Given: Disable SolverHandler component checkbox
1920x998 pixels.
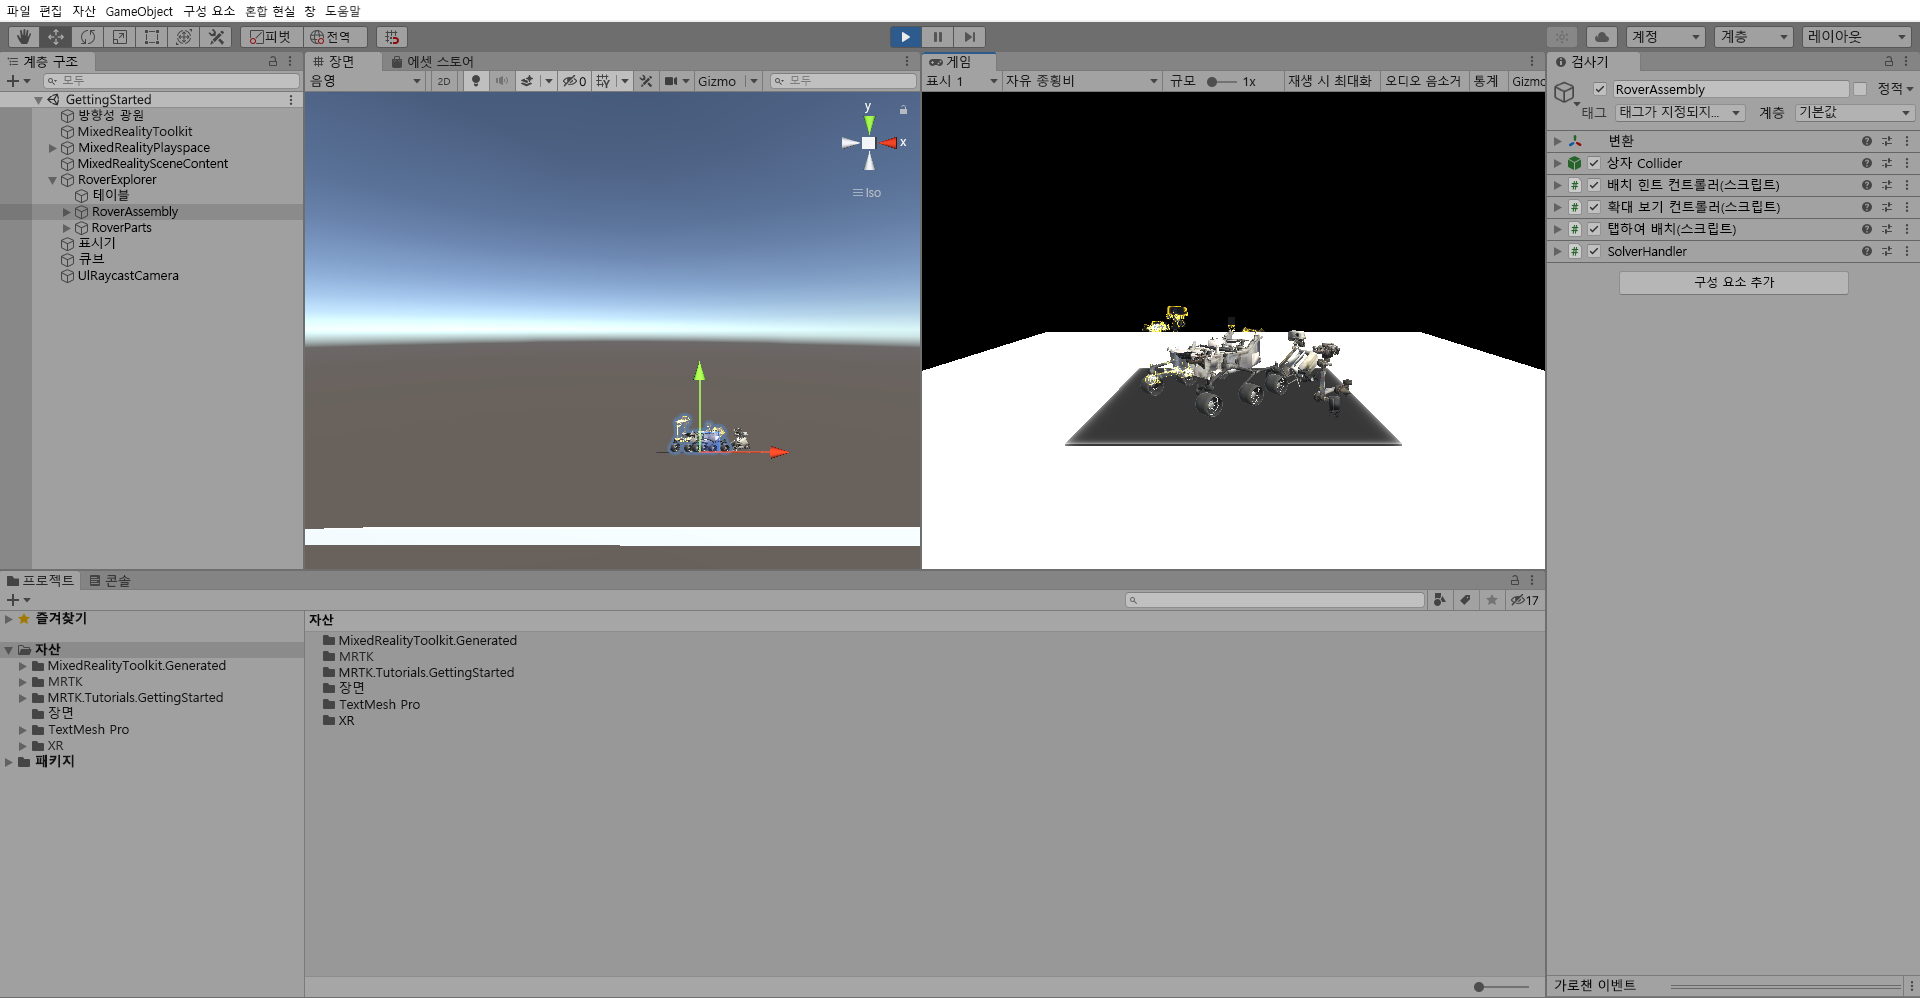Looking at the screenshot, I should click(1594, 251).
